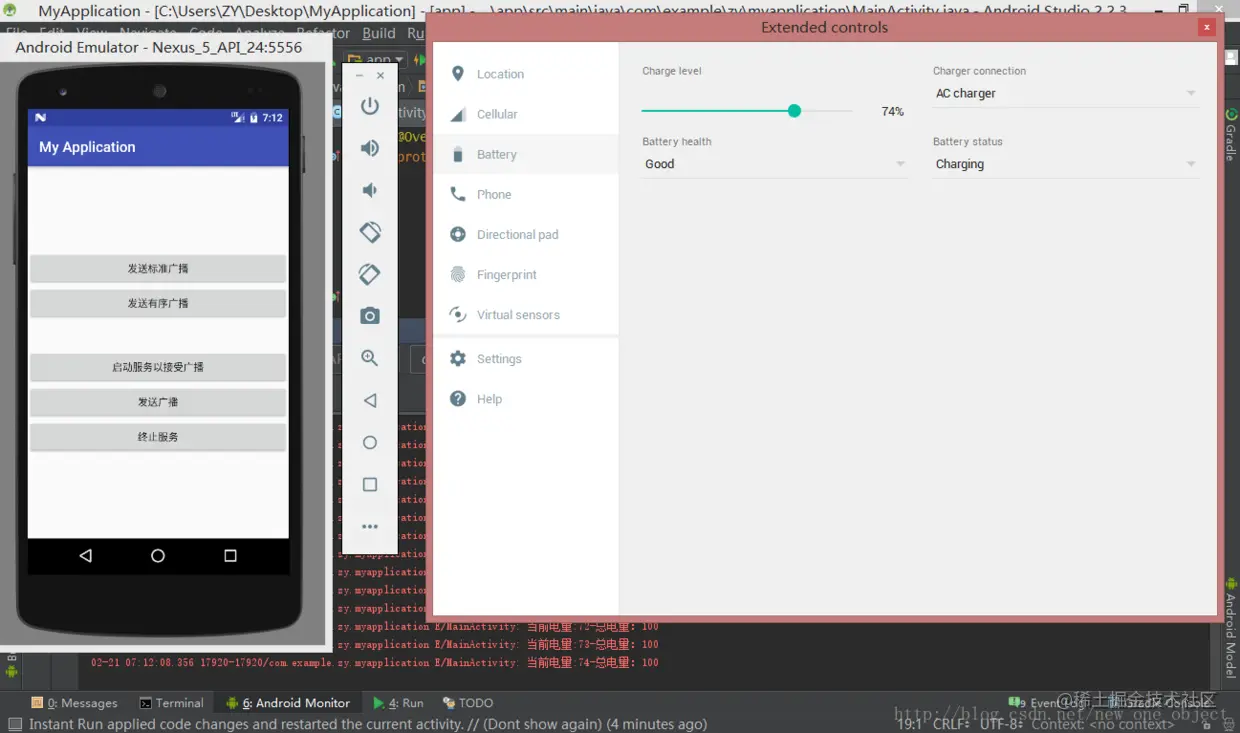Viewport: 1240px width, 733px height.
Task: Minimize the emulator toolbar with its dash
Action: (x=360, y=75)
